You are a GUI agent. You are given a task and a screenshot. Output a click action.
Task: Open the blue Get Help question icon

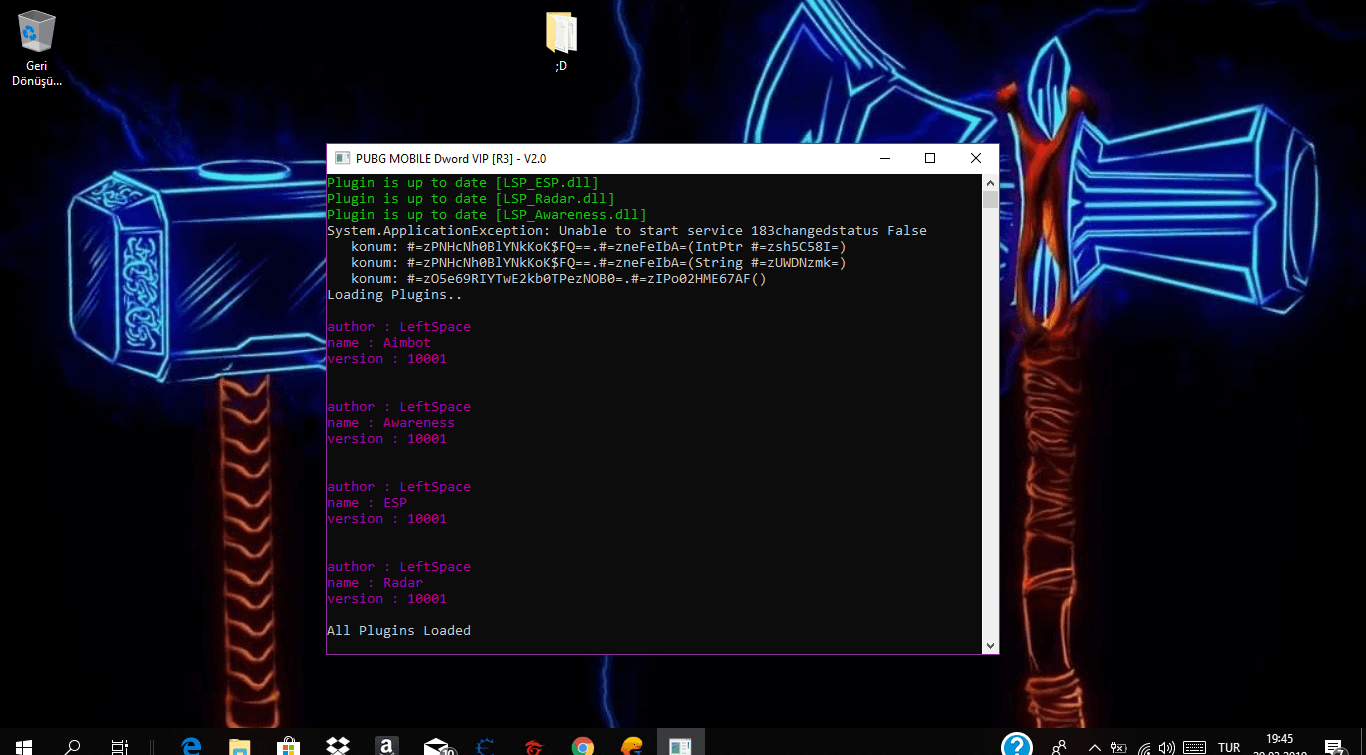(x=1017, y=746)
